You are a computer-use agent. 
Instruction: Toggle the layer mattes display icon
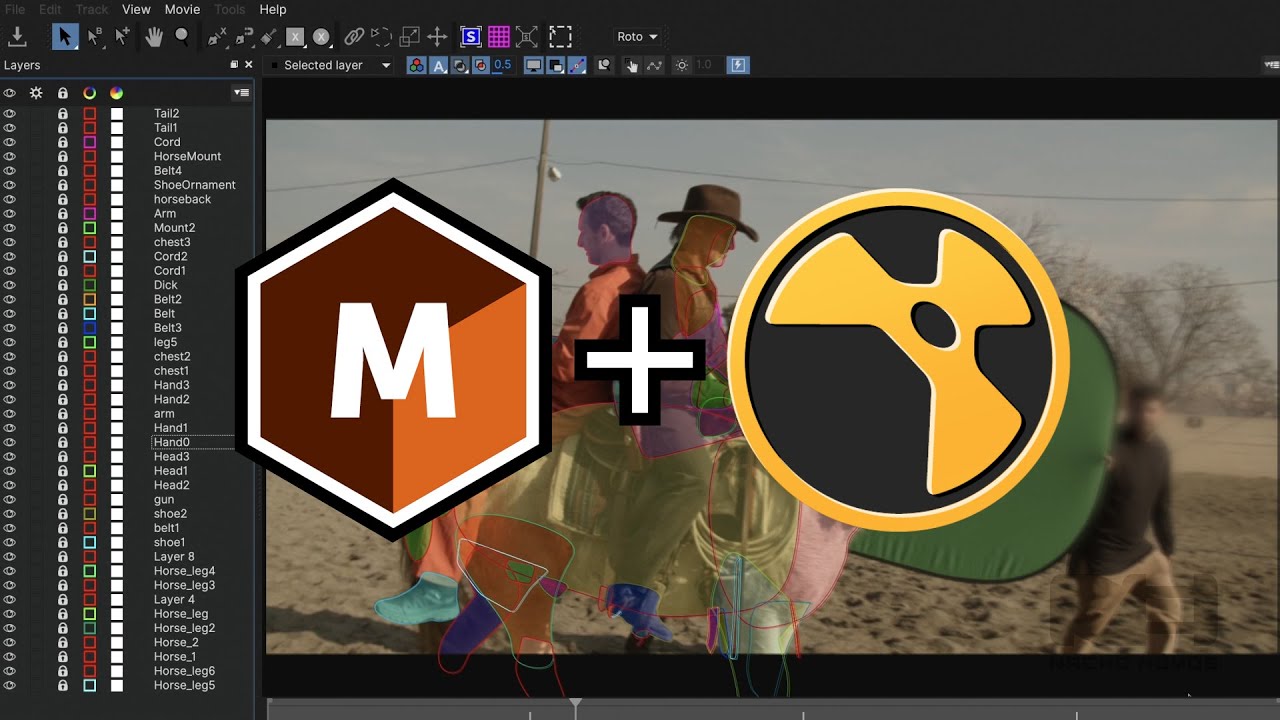tap(460, 65)
